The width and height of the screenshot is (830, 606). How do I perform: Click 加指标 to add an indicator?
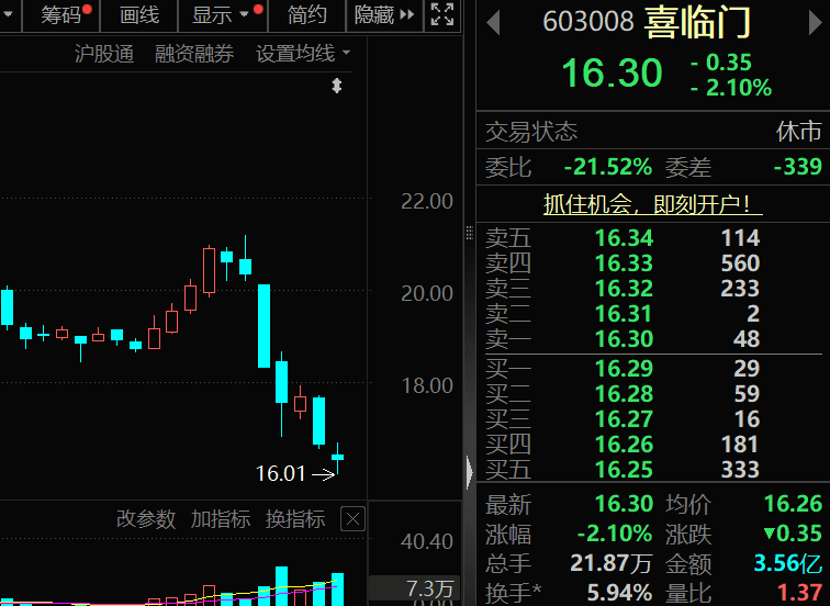[221, 519]
